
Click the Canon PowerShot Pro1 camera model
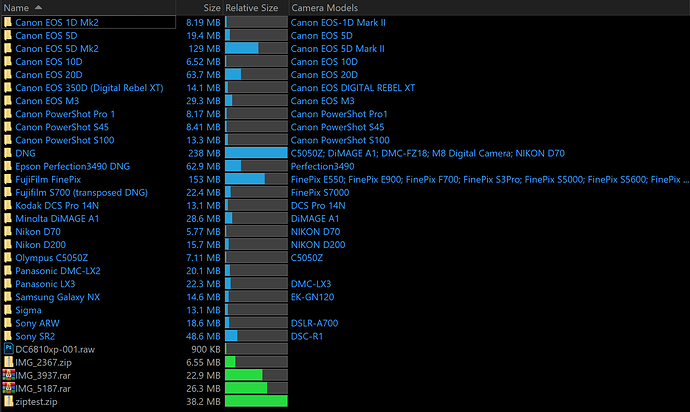[x=339, y=114]
